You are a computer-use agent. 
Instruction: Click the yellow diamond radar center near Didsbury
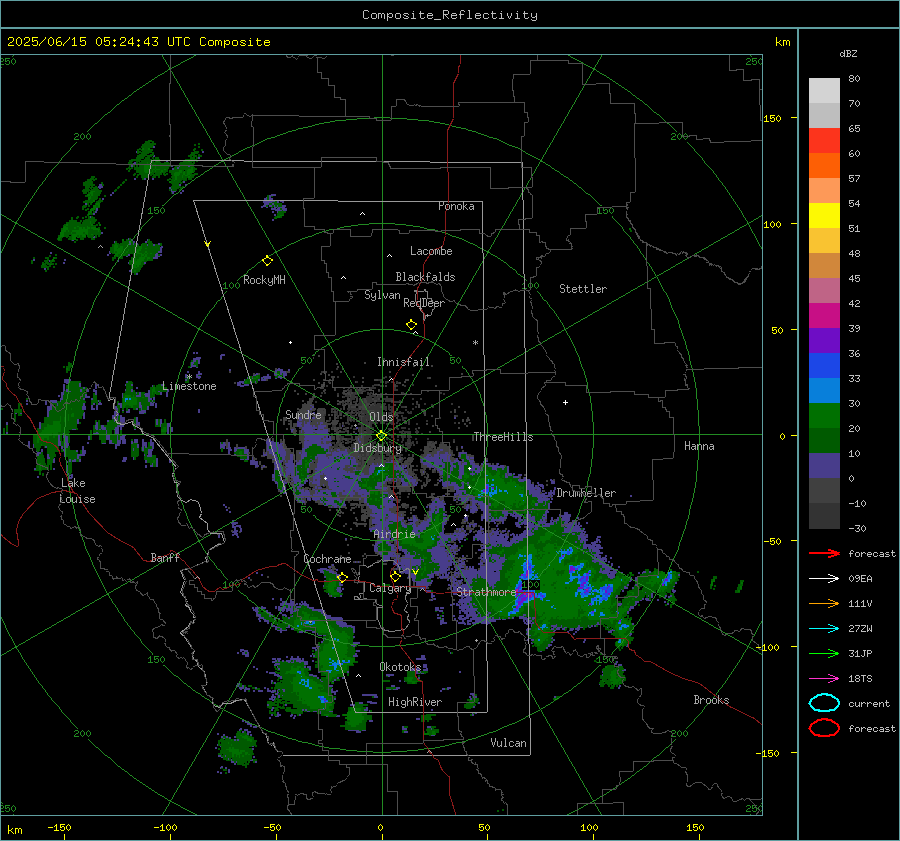point(381,435)
